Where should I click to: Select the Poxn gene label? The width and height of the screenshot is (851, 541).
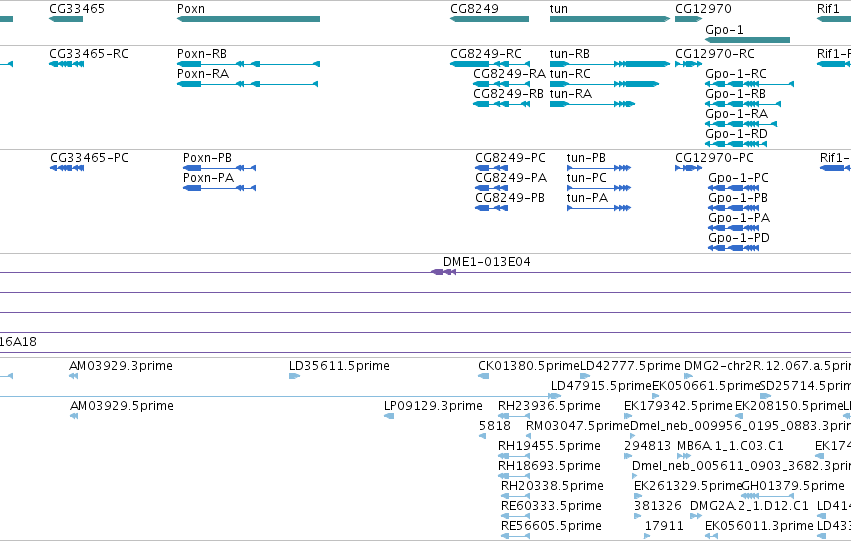click(191, 9)
